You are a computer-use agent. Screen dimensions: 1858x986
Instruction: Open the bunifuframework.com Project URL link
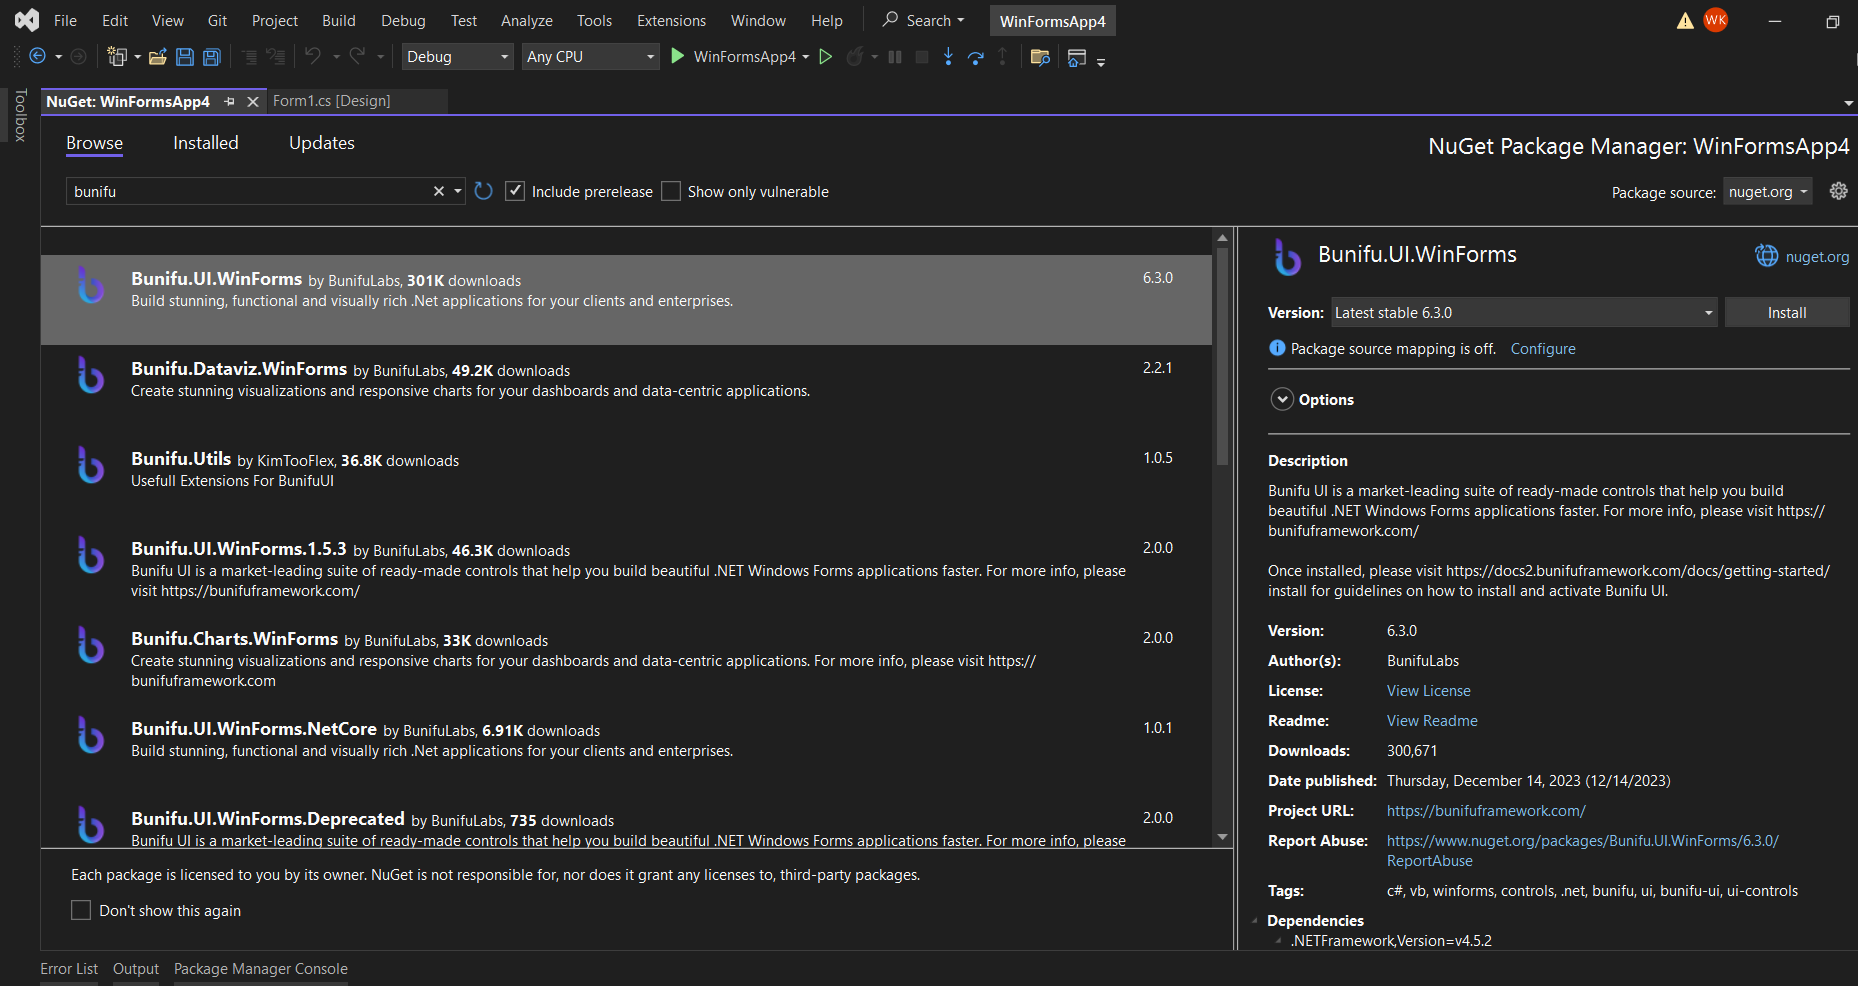(x=1486, y=811)
